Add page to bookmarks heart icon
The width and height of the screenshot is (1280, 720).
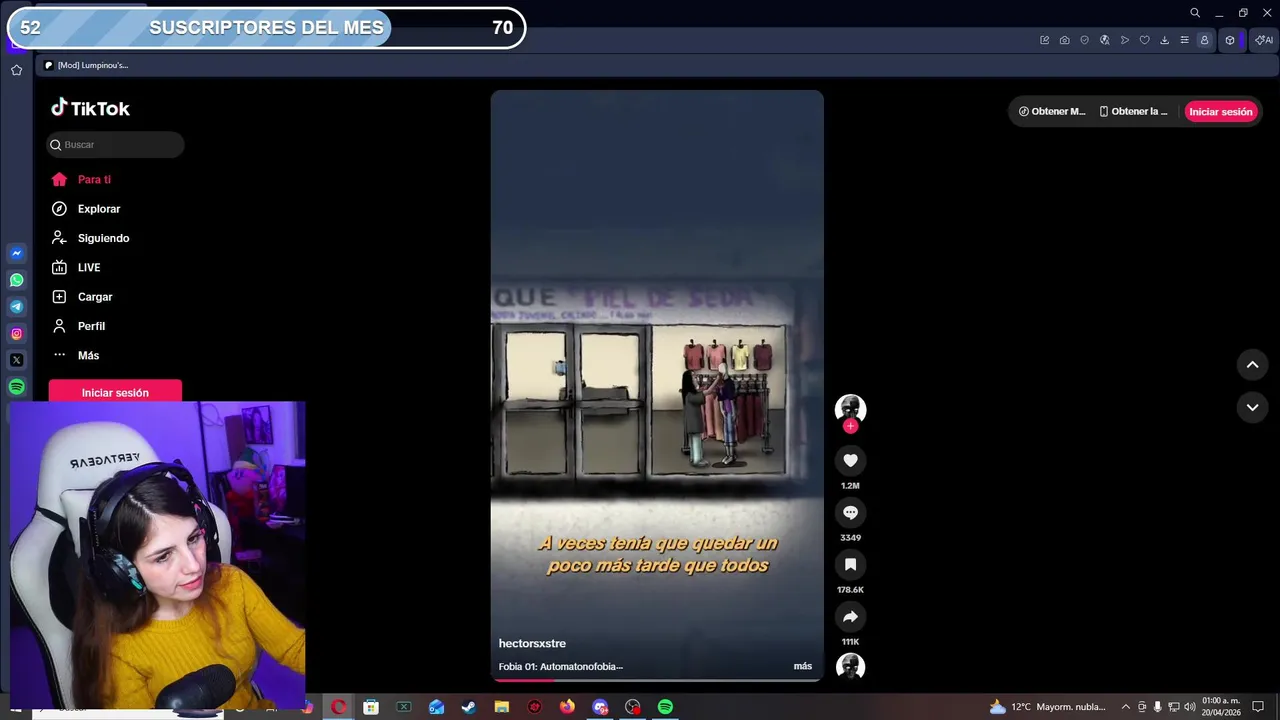(1144, 40)
